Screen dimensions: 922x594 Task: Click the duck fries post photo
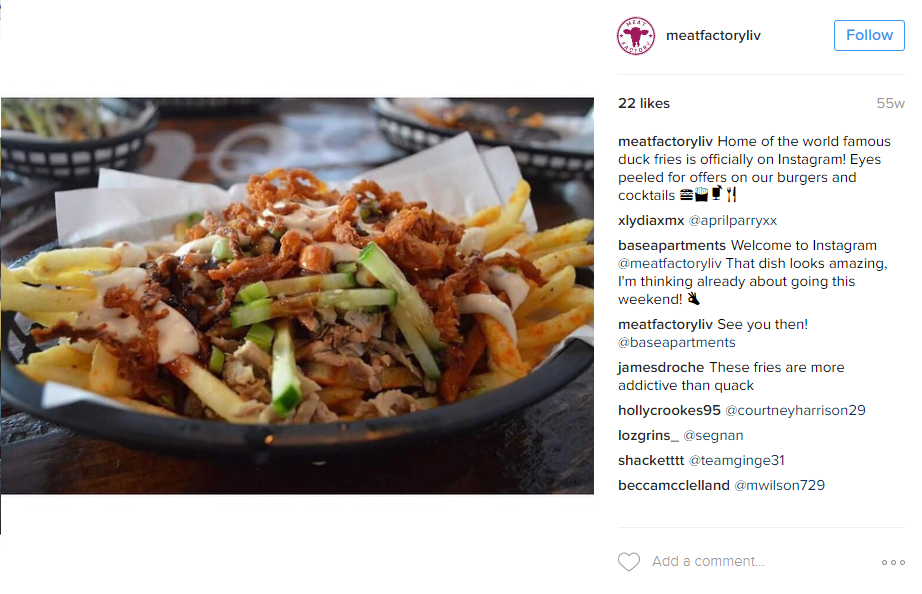click(x=297, y=296)
